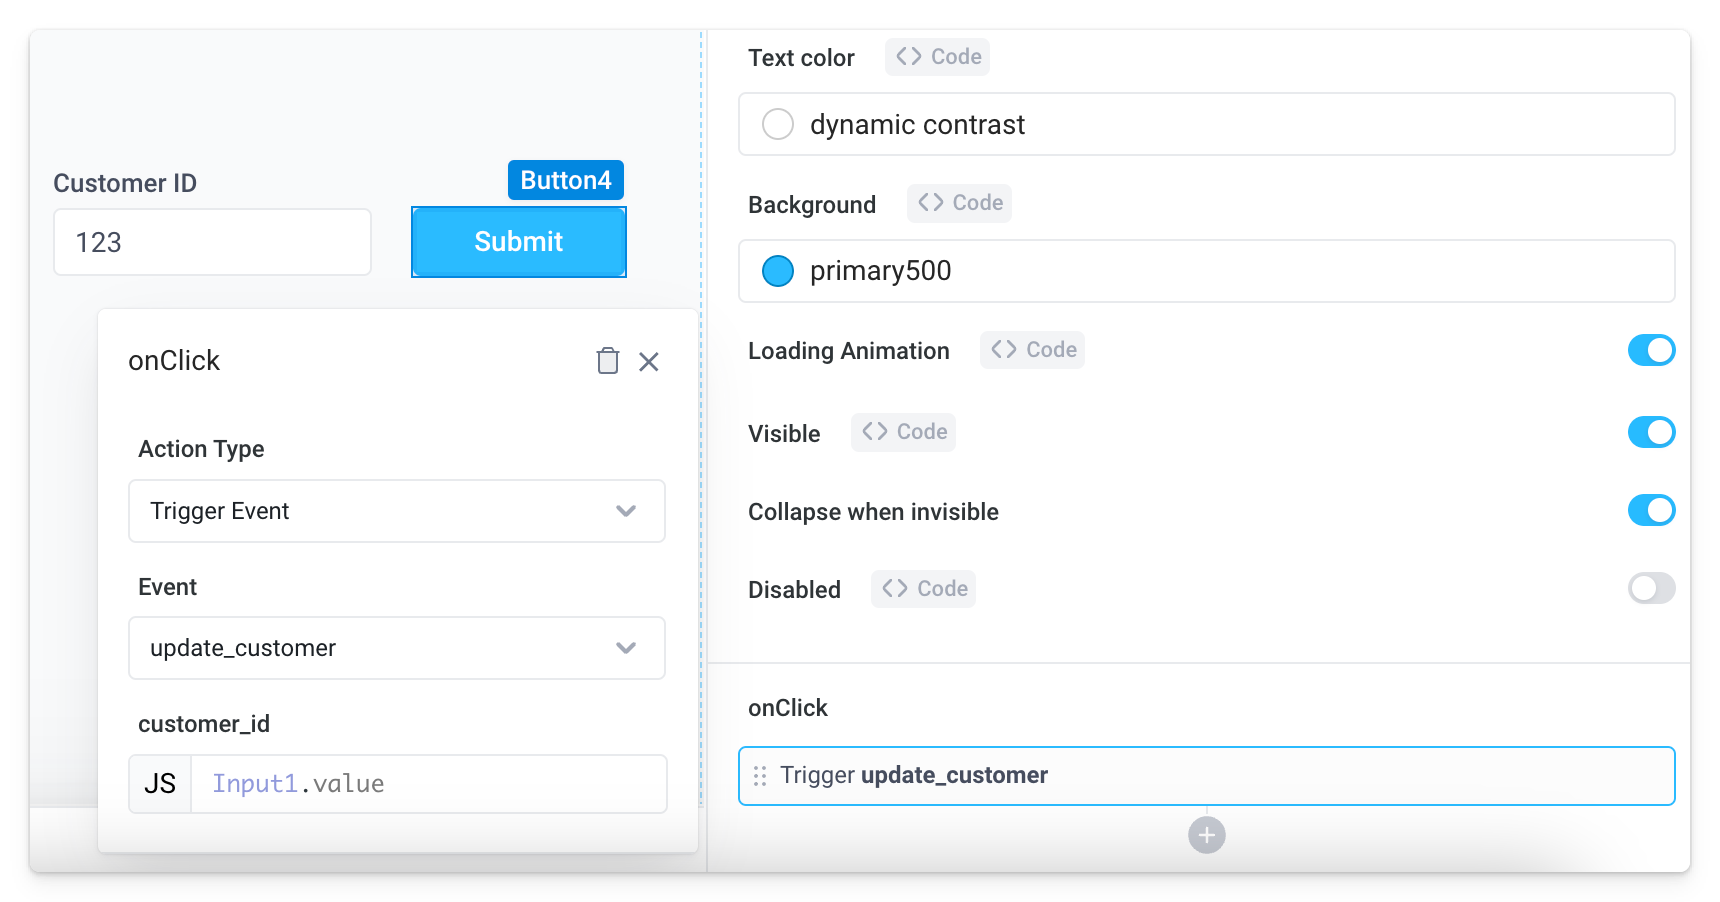Viewport: 1720px width, 902px height.
Task: Click the Code icon beside Disabled
Action: point(922,588)
